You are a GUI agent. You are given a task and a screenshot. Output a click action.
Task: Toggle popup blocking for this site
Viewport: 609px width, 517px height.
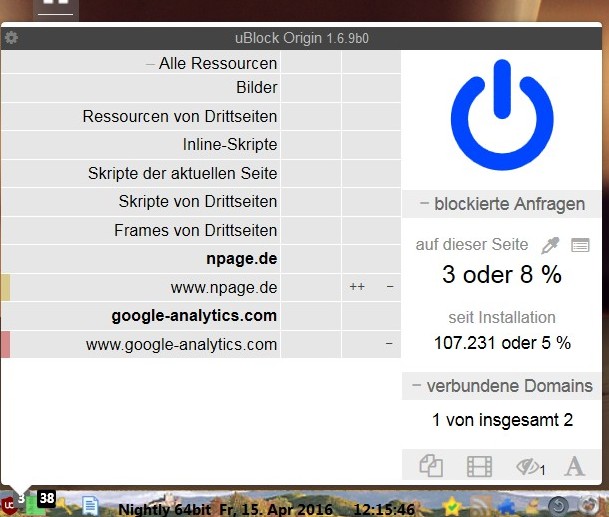[x=431, y=465]
